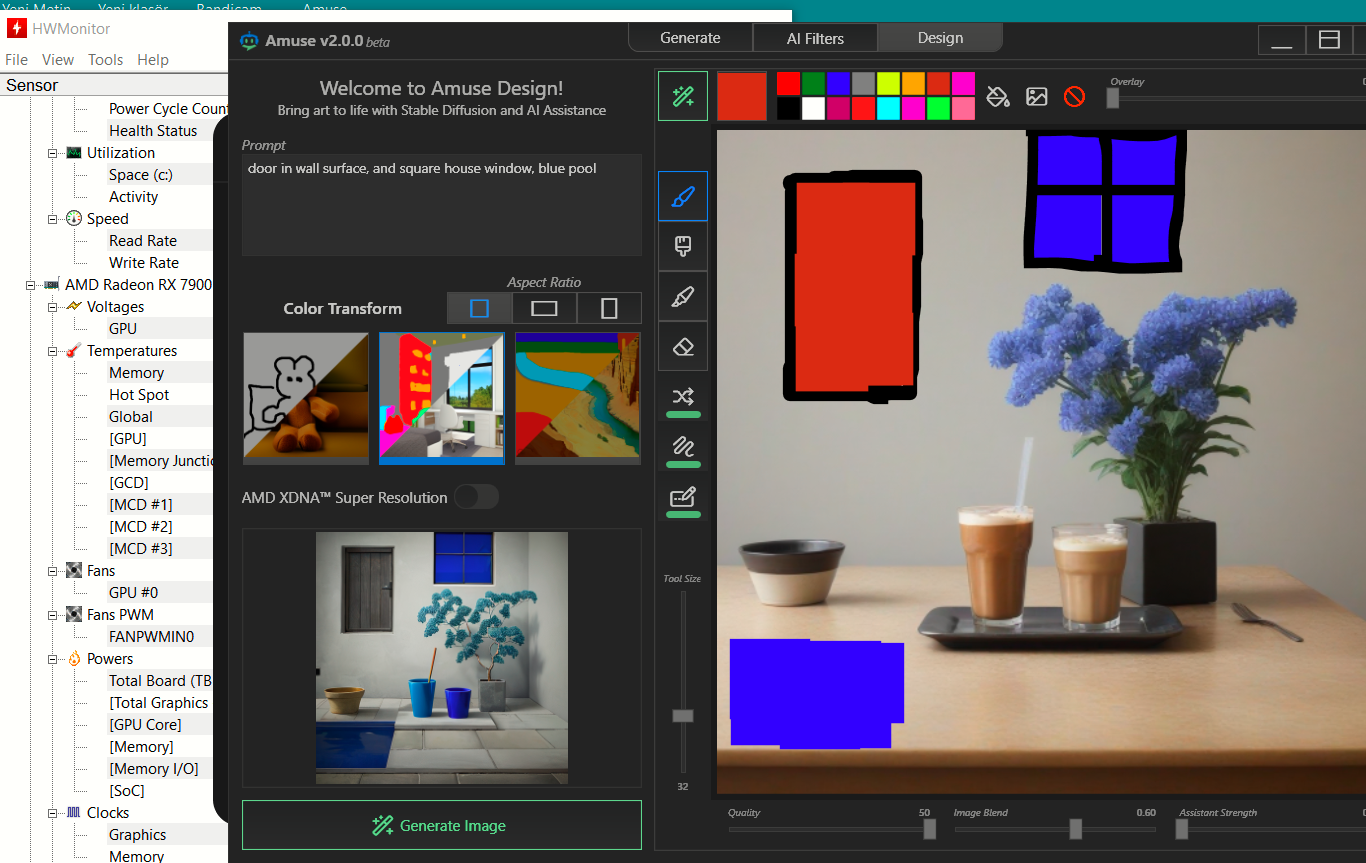The height and width of the screenshot is (863, 1366).
Task: Click the Utilization graph icon in HWMonitor
Action: (74, 153)
